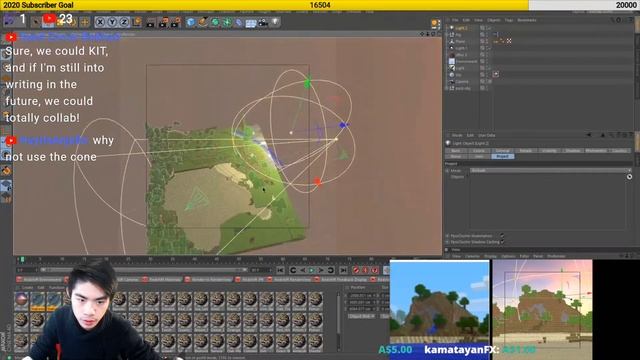Open the blue deformer icon
Viewport: 640px width, 360px height.
click(x=239, y=22)
